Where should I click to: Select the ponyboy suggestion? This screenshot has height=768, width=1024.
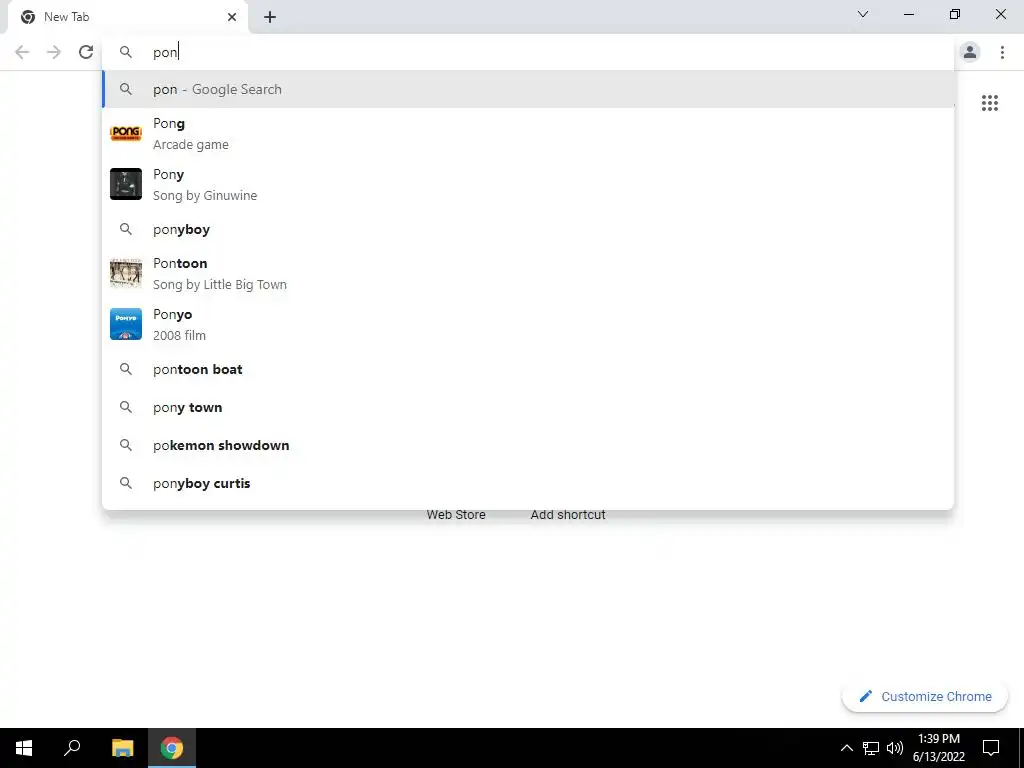(528, 229)
